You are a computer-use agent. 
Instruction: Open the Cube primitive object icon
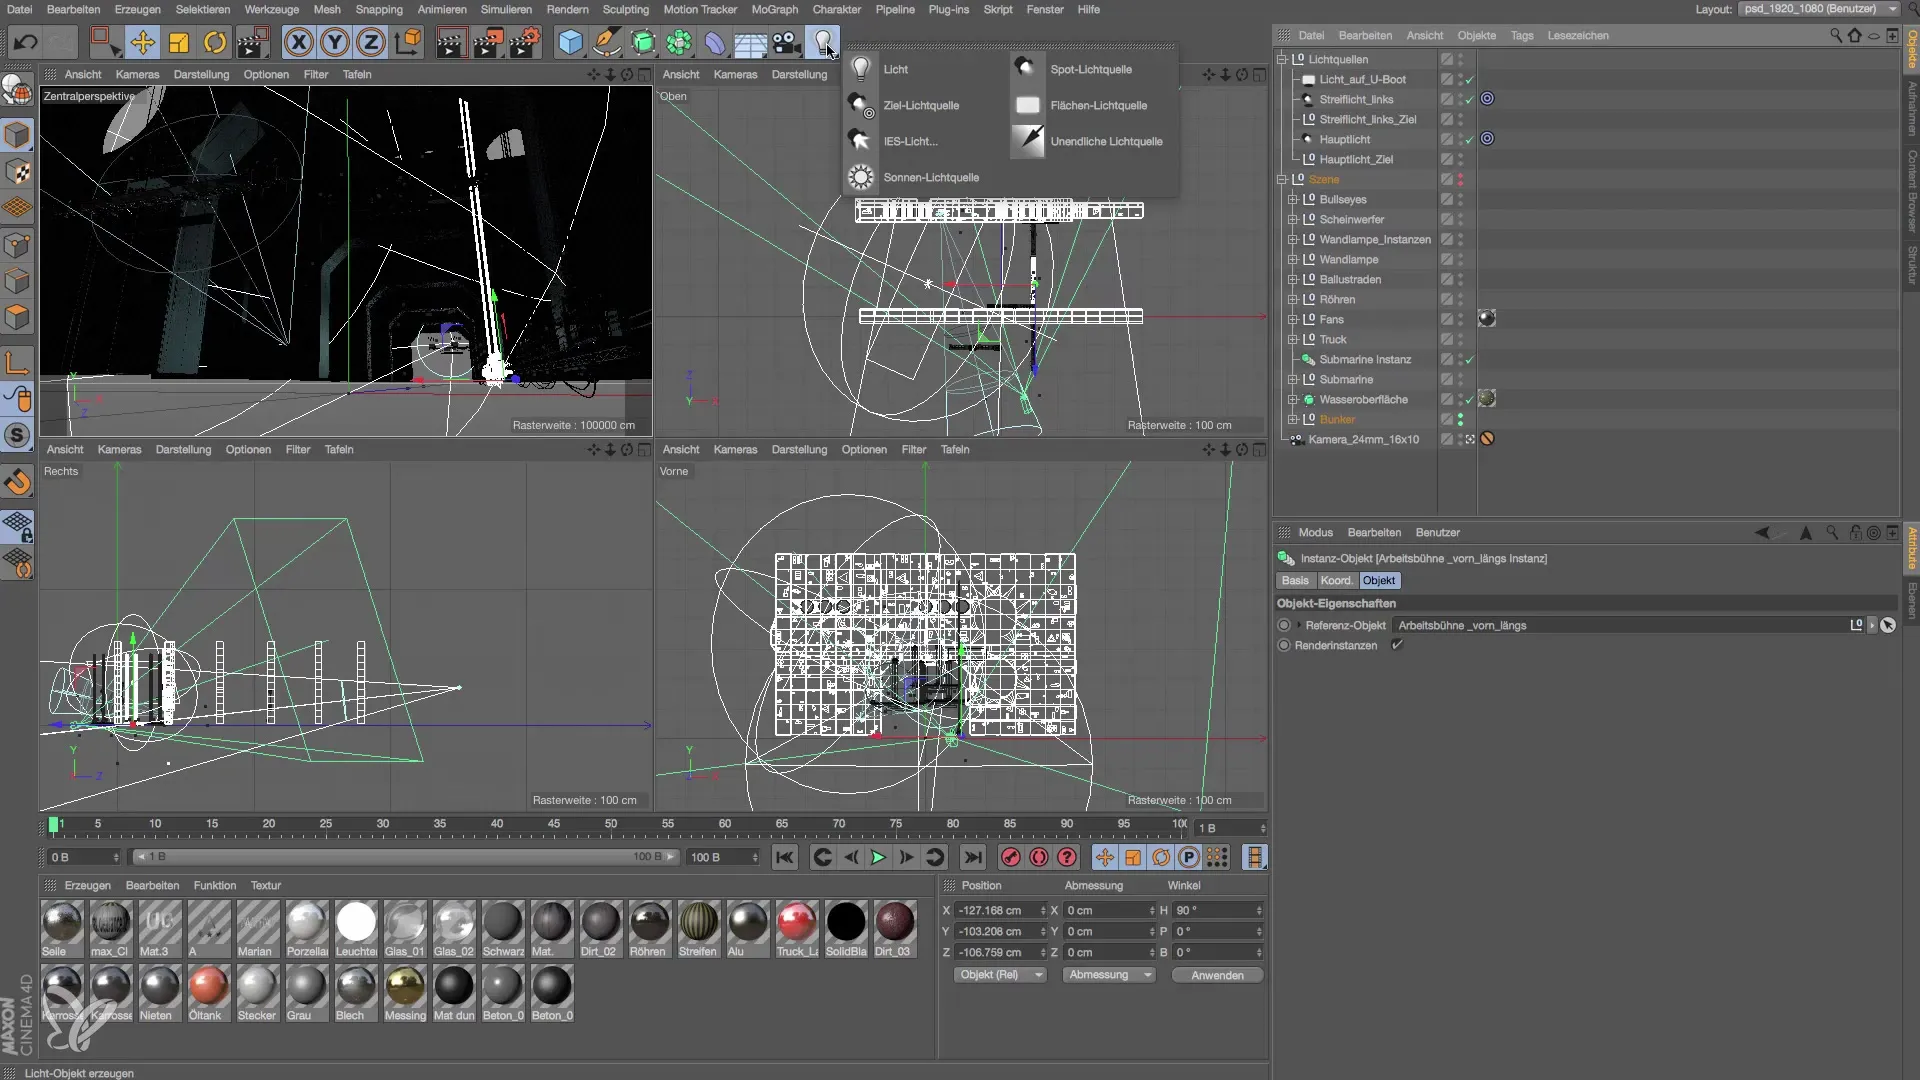(570, 43)
